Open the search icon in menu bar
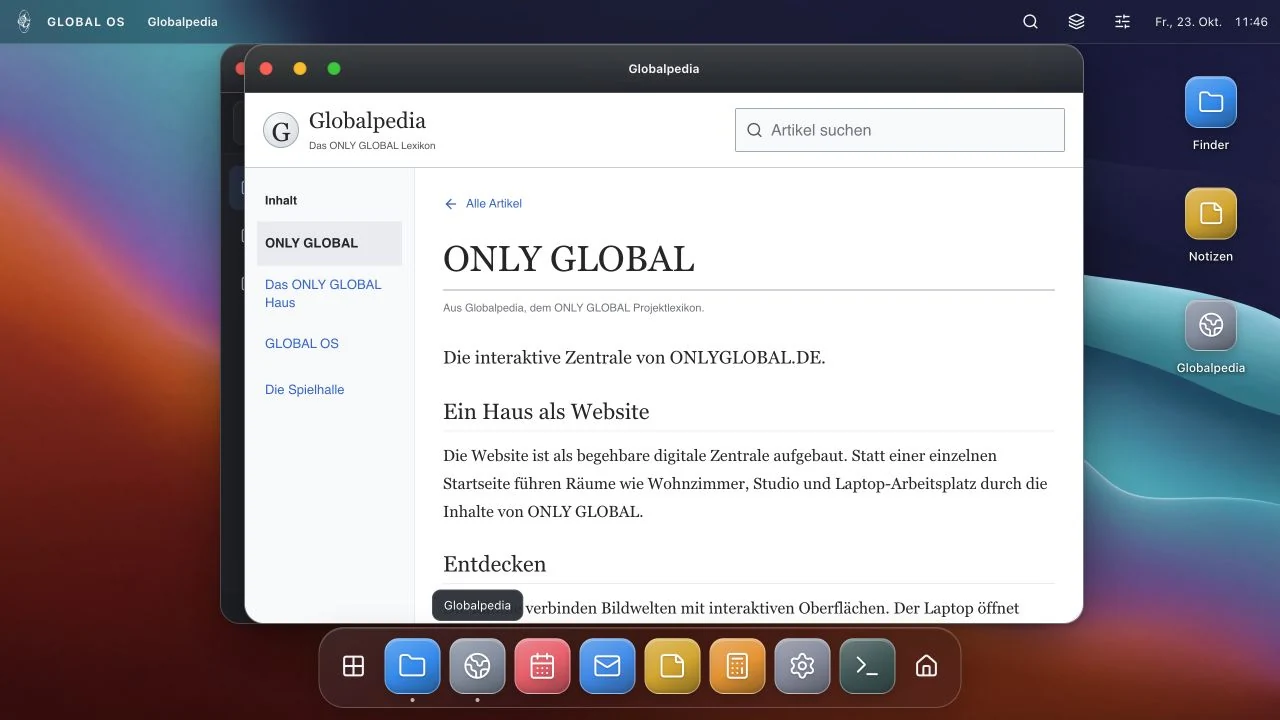This screenshot has width=1280, height=720. coord(1031,22)
